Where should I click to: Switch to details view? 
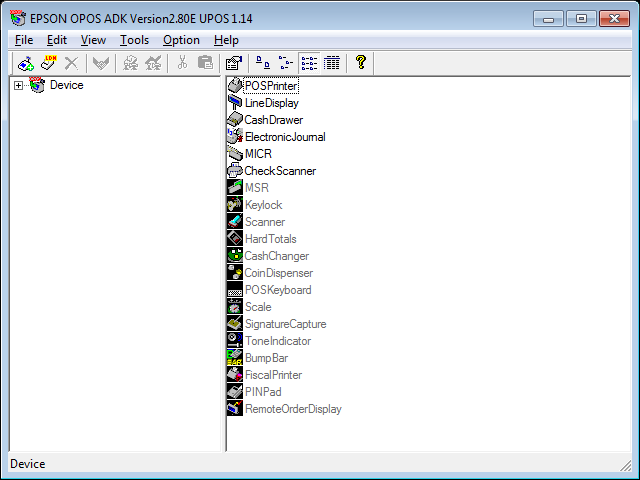click(332, 63)
